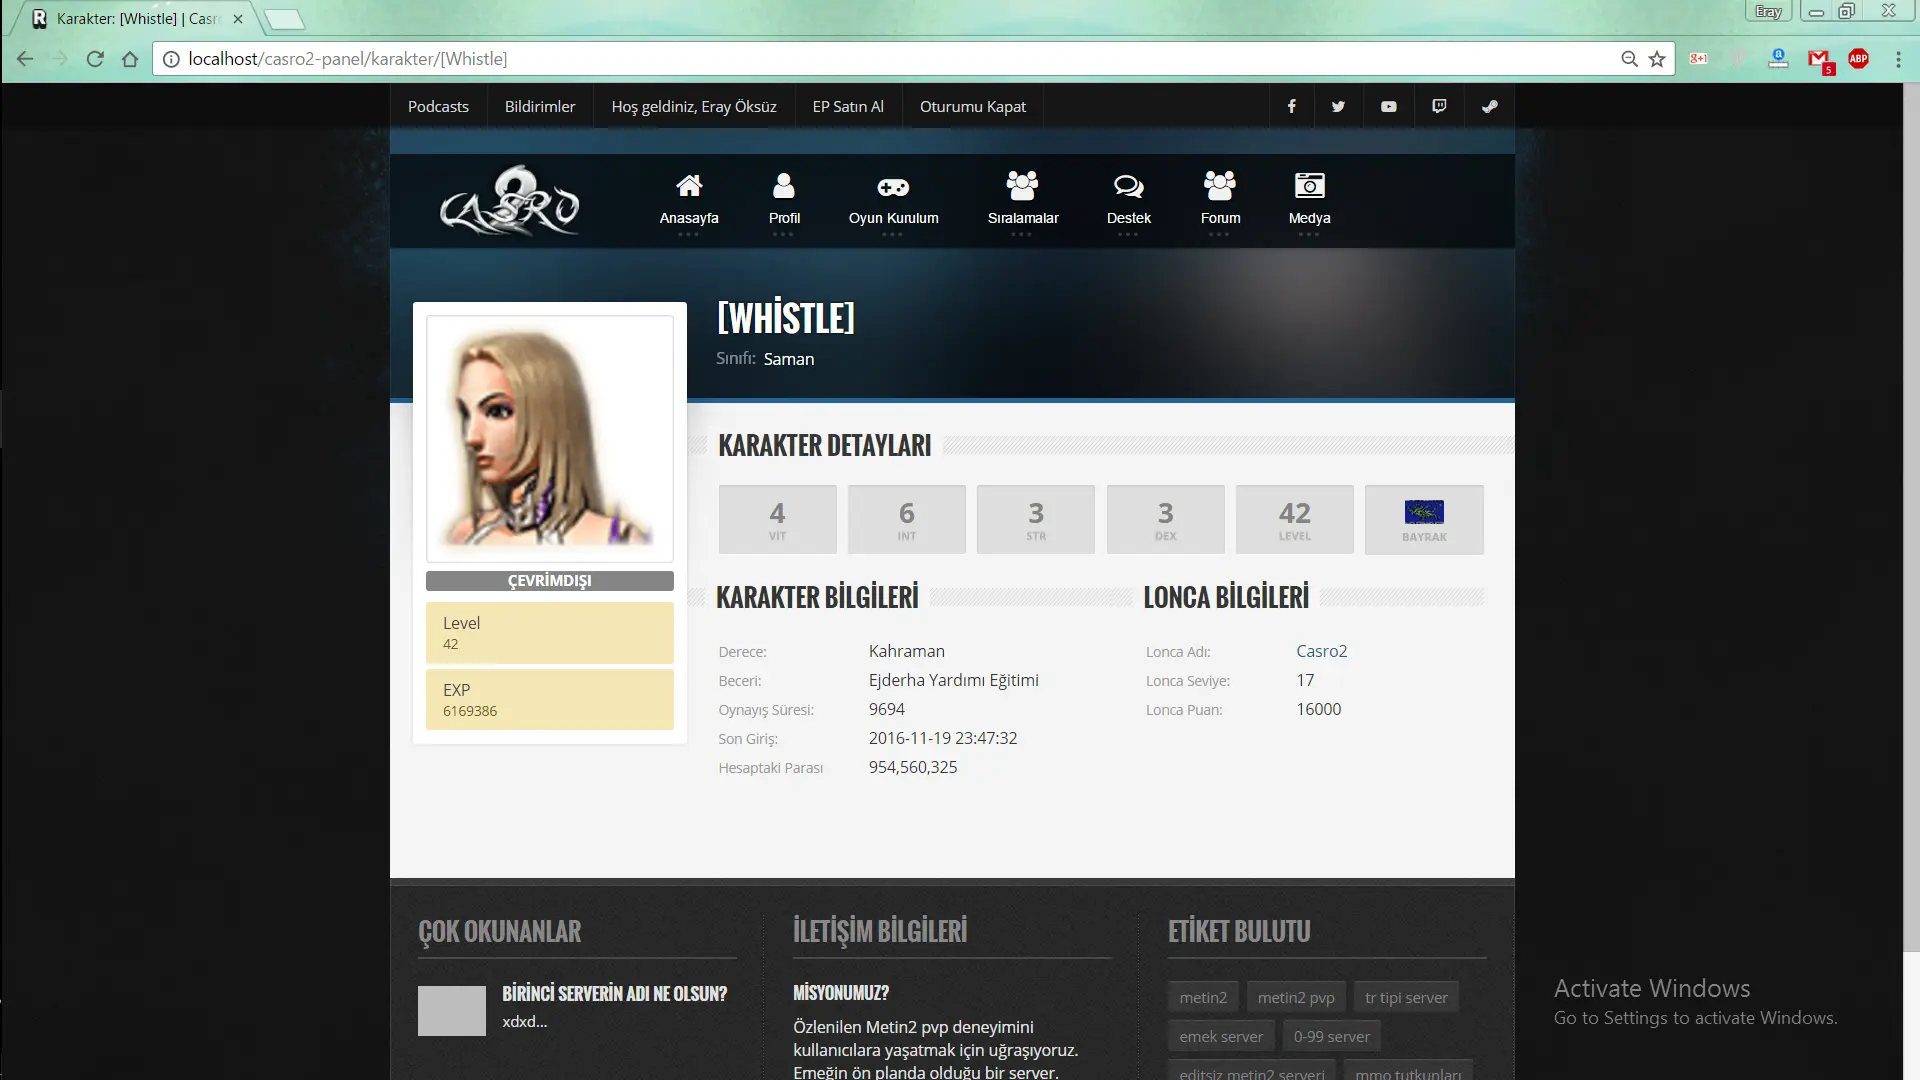Click the browser back arrow
The height and width of the screenshot is (1080, 1920).
click(x=25, y=59)
